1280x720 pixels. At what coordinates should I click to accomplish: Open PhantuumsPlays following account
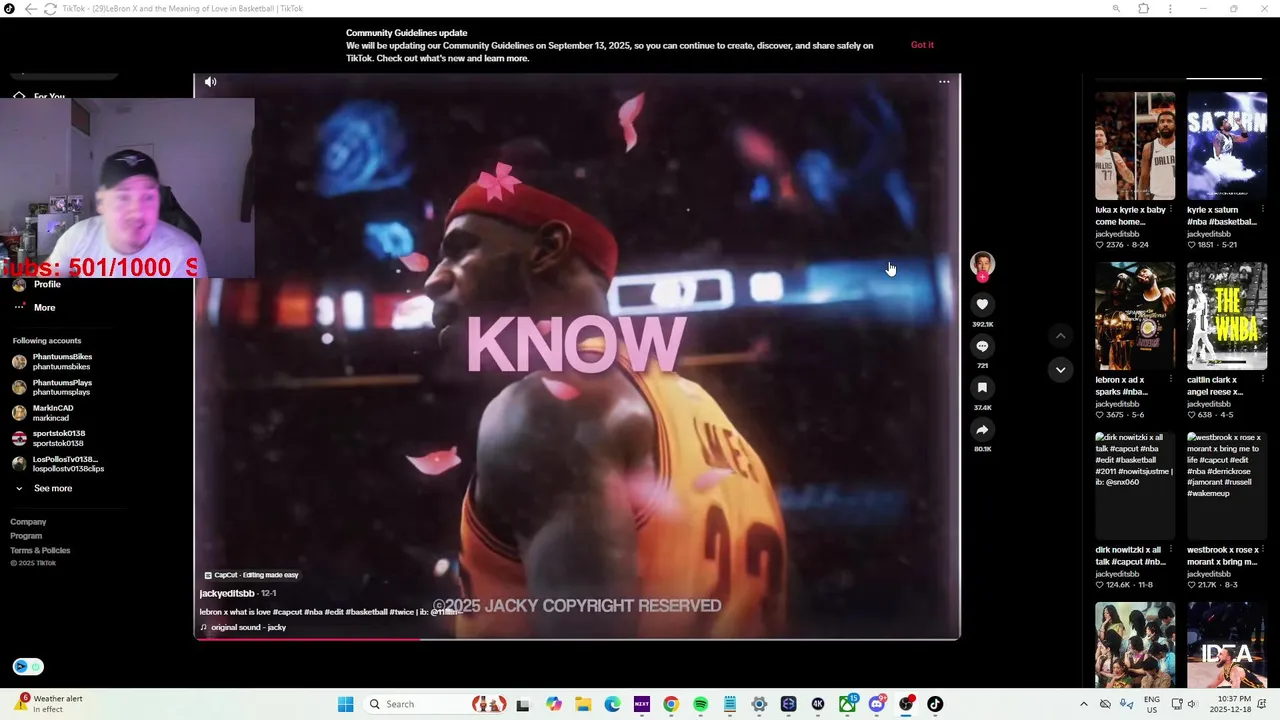click(x=53, y=388)
